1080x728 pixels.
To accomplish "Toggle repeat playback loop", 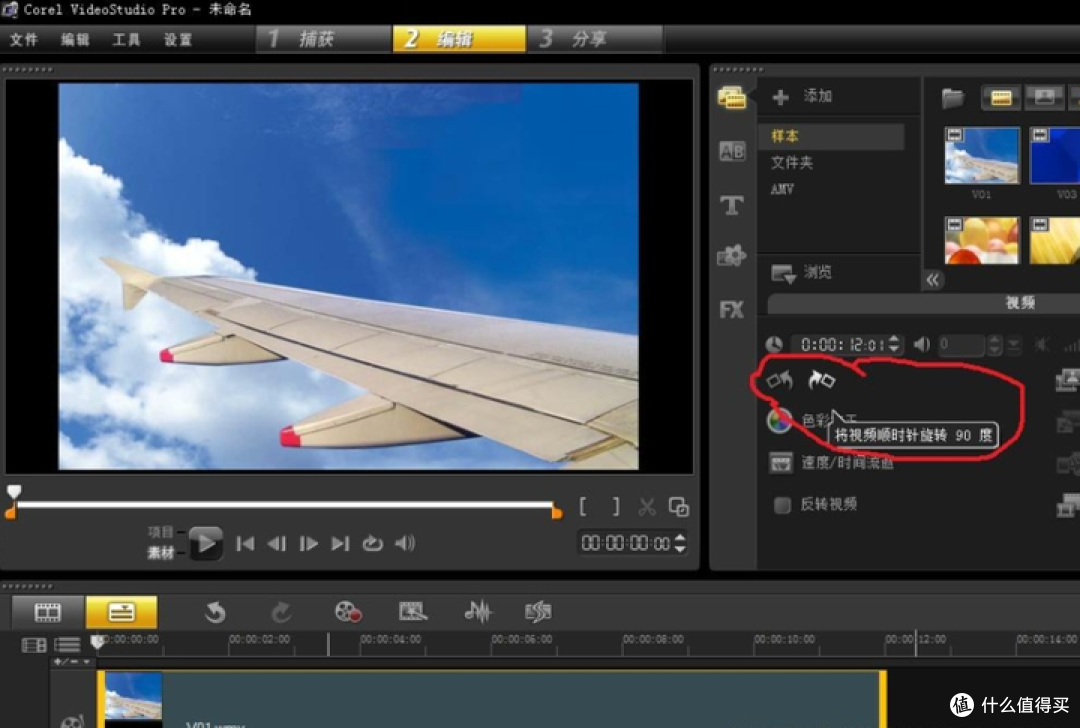I will pos(373,544).
